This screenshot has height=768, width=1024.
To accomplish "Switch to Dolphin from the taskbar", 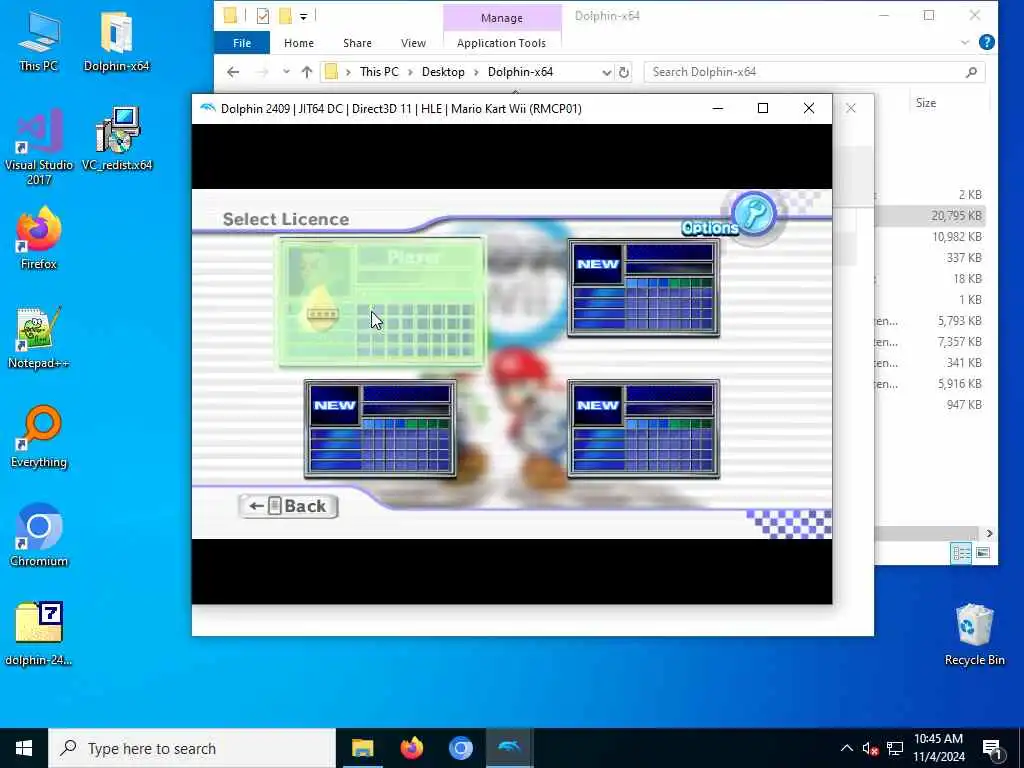I will [x=509, y=748].
